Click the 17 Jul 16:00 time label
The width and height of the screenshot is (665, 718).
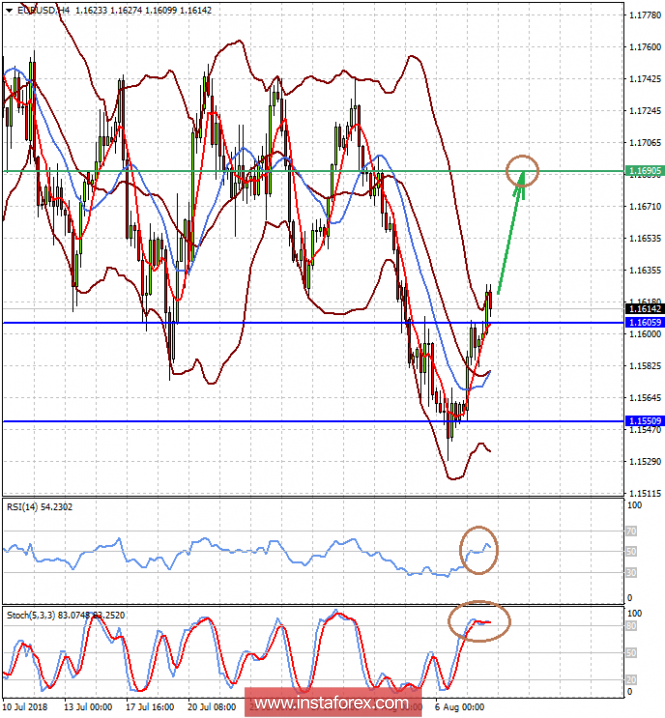pos(150,707)
